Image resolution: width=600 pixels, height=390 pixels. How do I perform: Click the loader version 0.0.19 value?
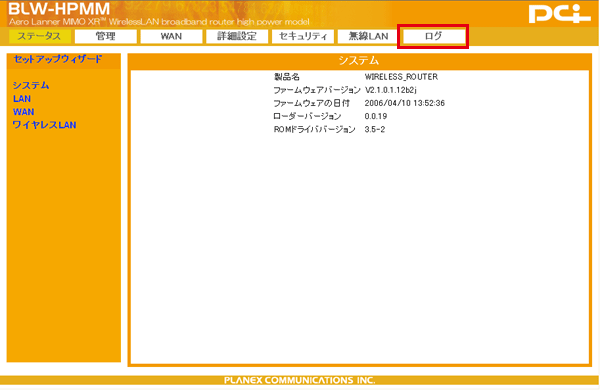(x=376, y=116)
